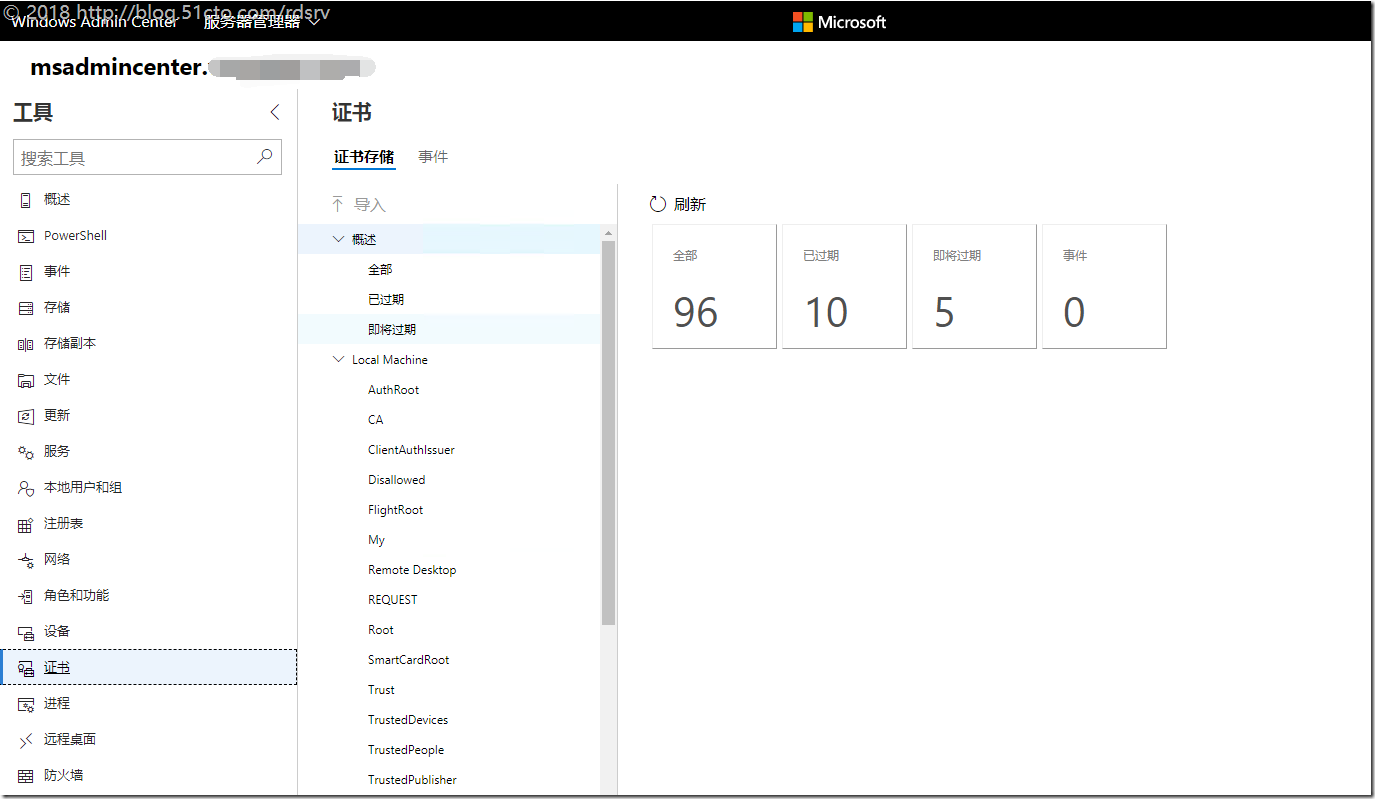The image size is (1375, 799).
Task: Click the Events (事件) sidebar icon
Action: 26,272
